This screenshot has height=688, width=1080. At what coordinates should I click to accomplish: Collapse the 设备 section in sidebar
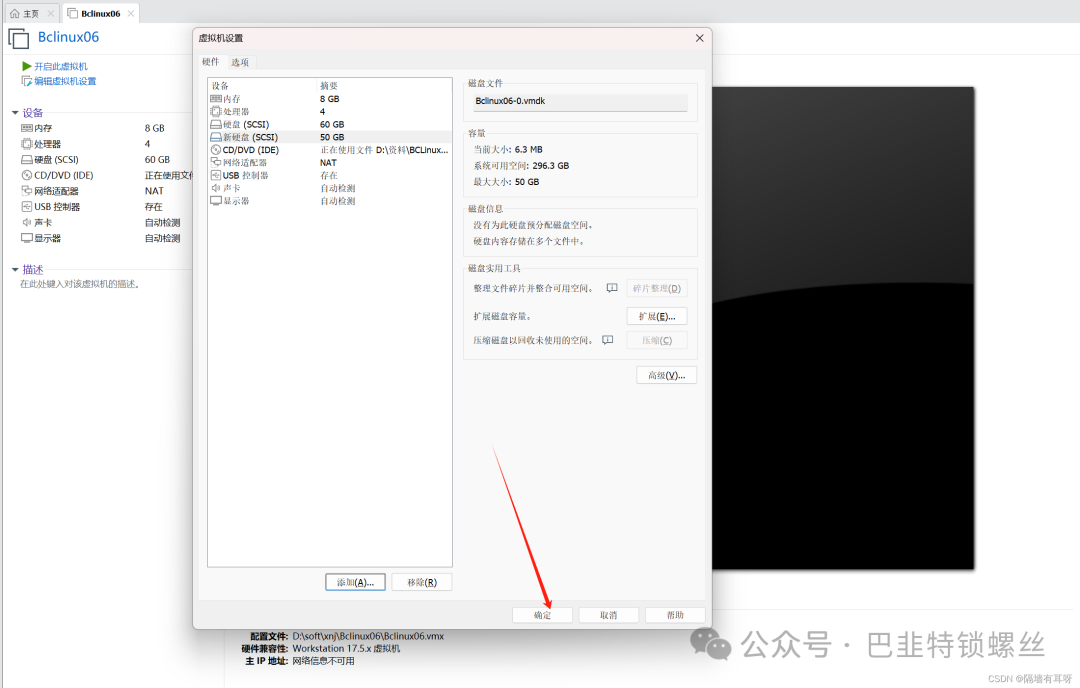tap(15, 113)
